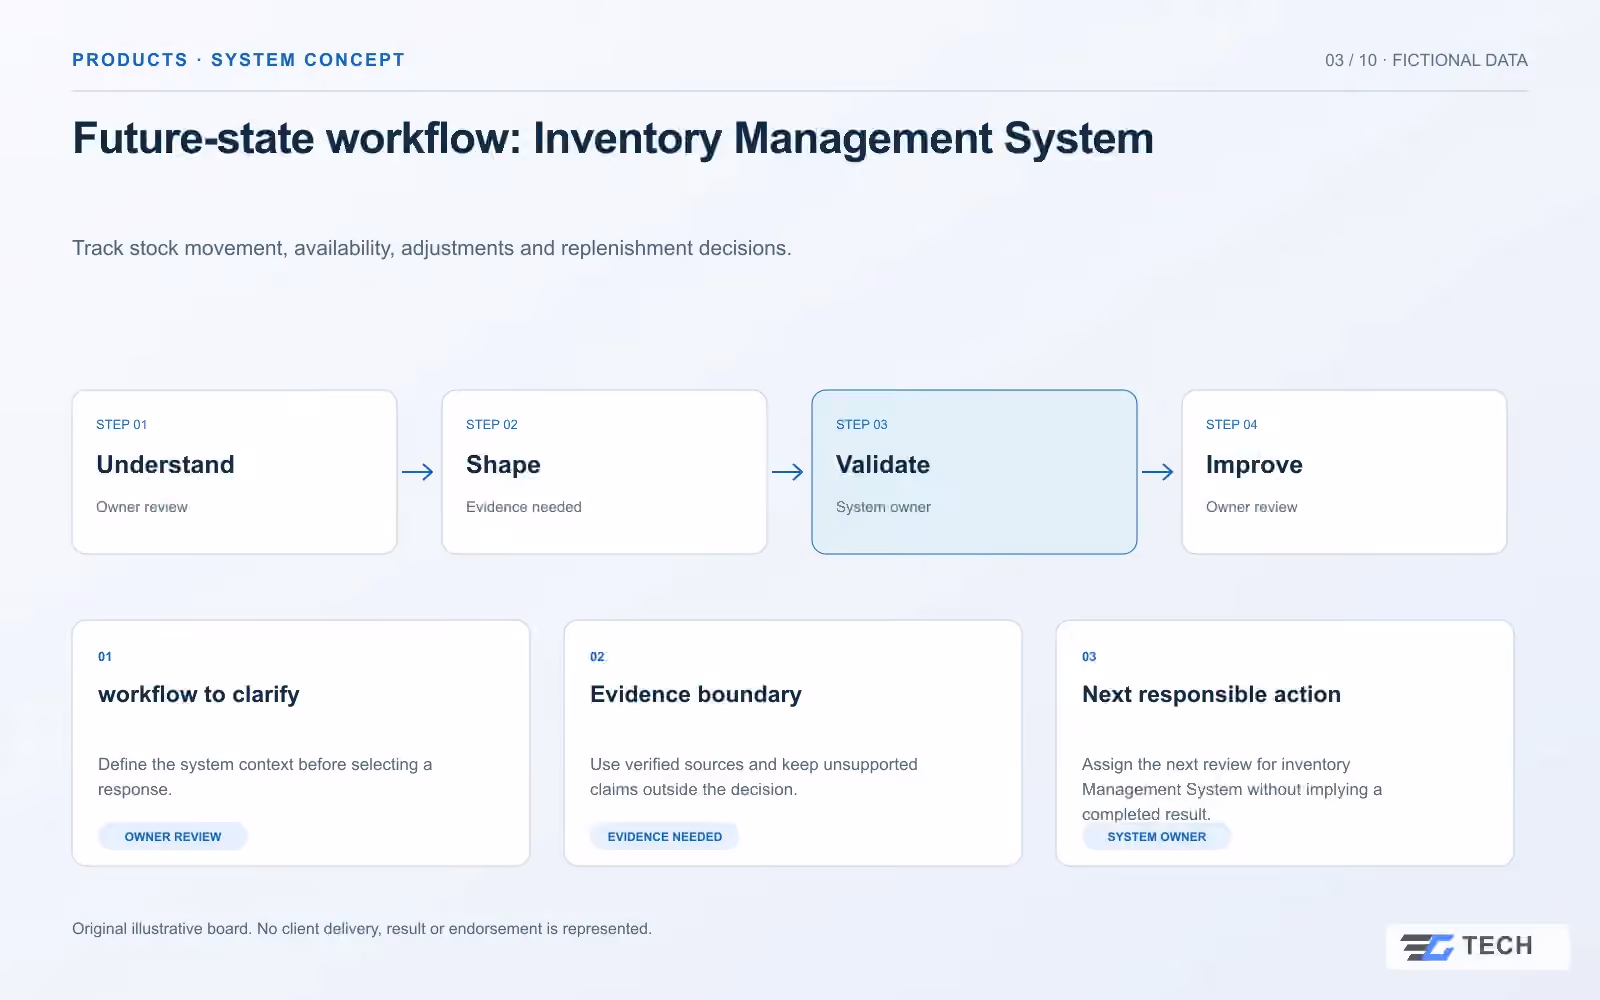Click the '03 / 10 · FICTIONAL DATA' page indicator
Viewport: 1600px width, 1000px height.
[1426, 60]
